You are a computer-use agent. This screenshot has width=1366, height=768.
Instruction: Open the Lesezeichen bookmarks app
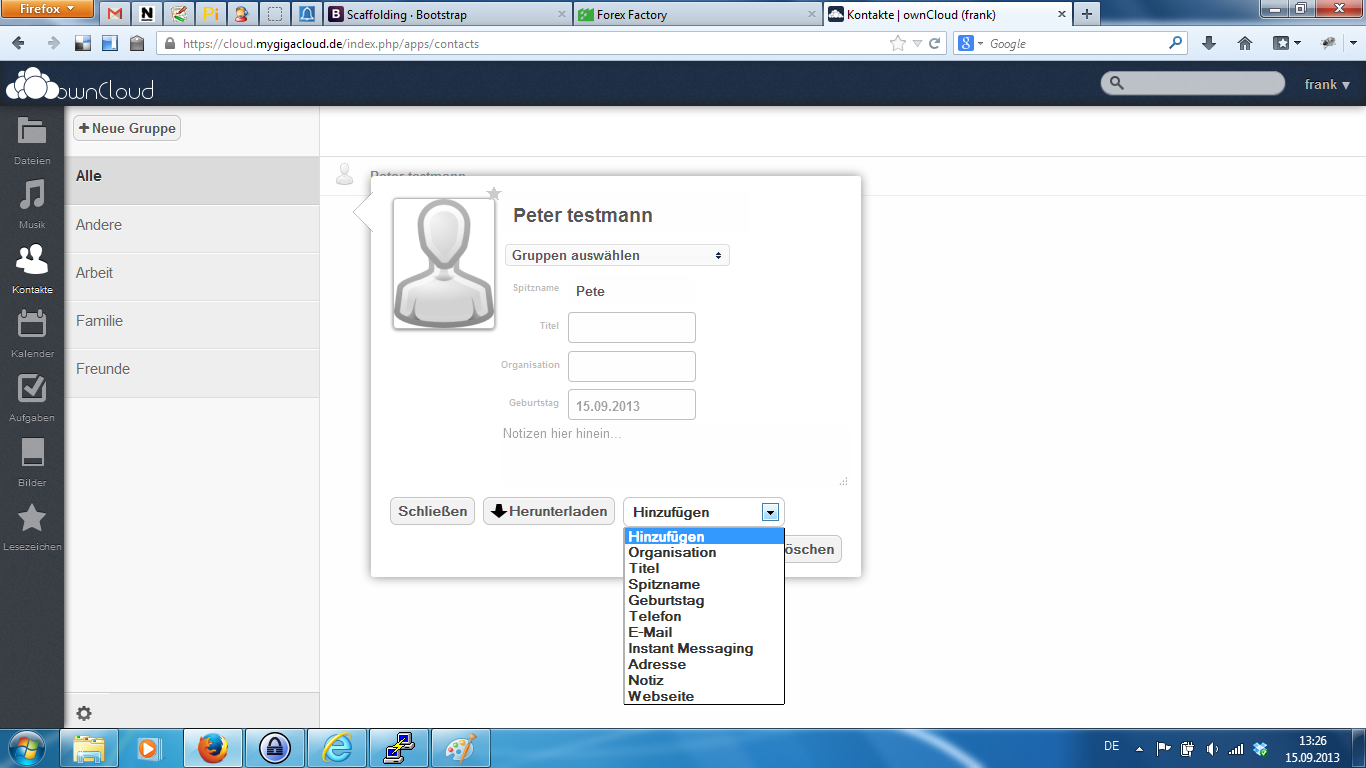[x=32, y=525]
